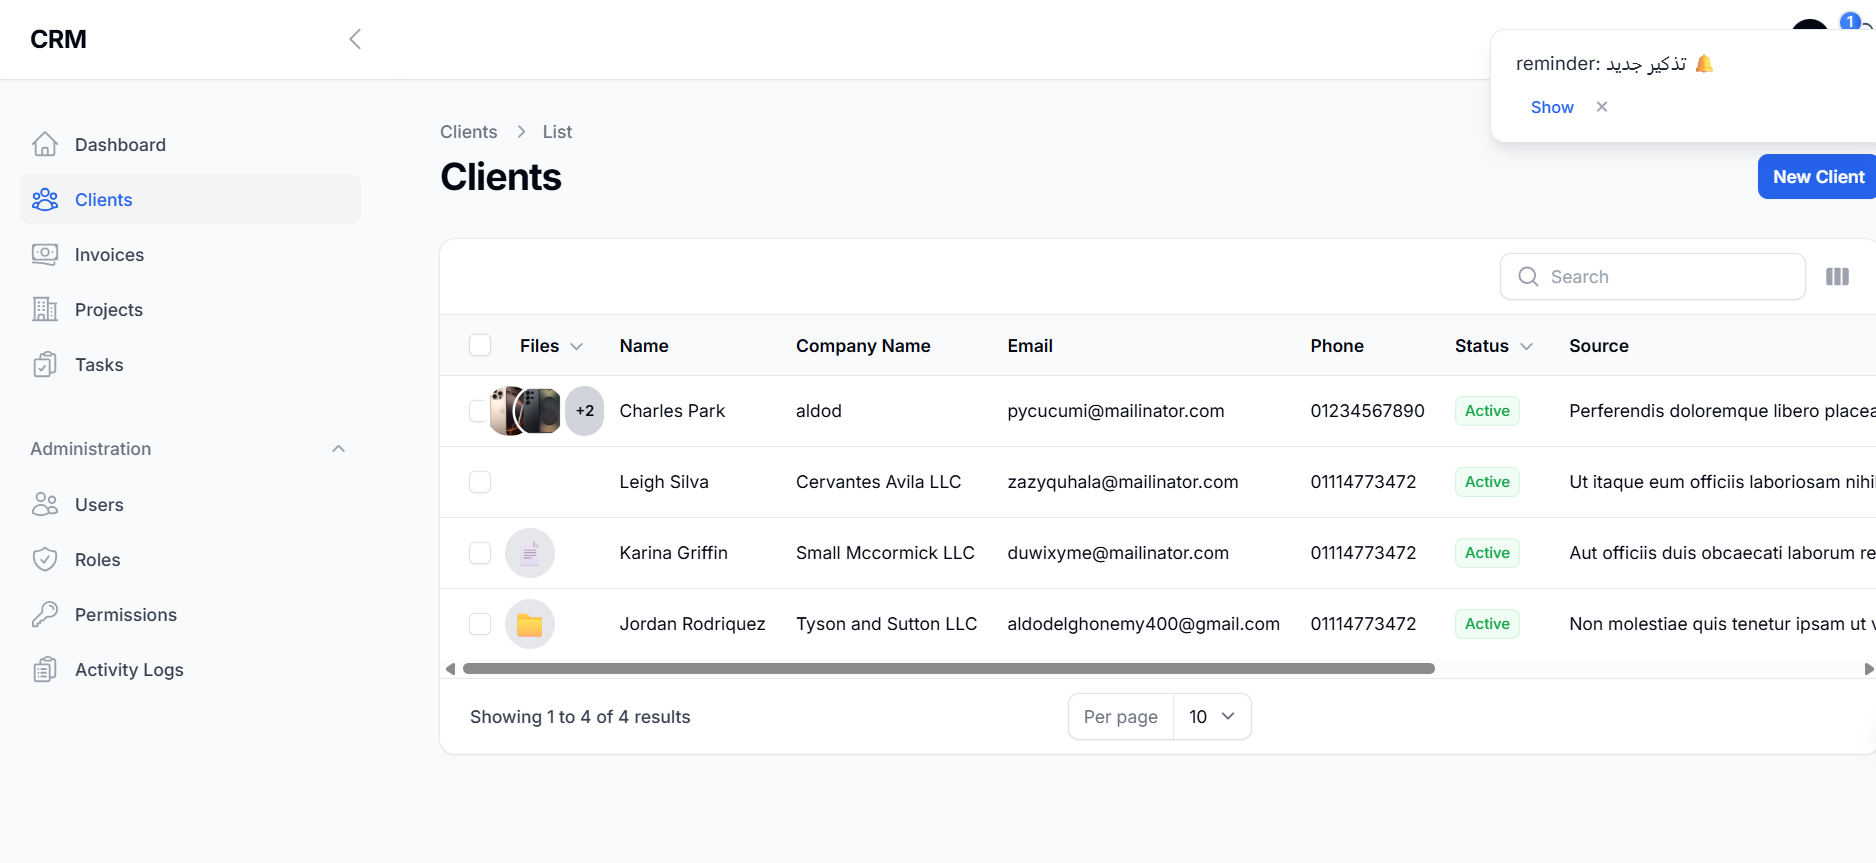Open Karina Griffin's document file icon
Screen dimensions: 1876x863
pos(530,553)
